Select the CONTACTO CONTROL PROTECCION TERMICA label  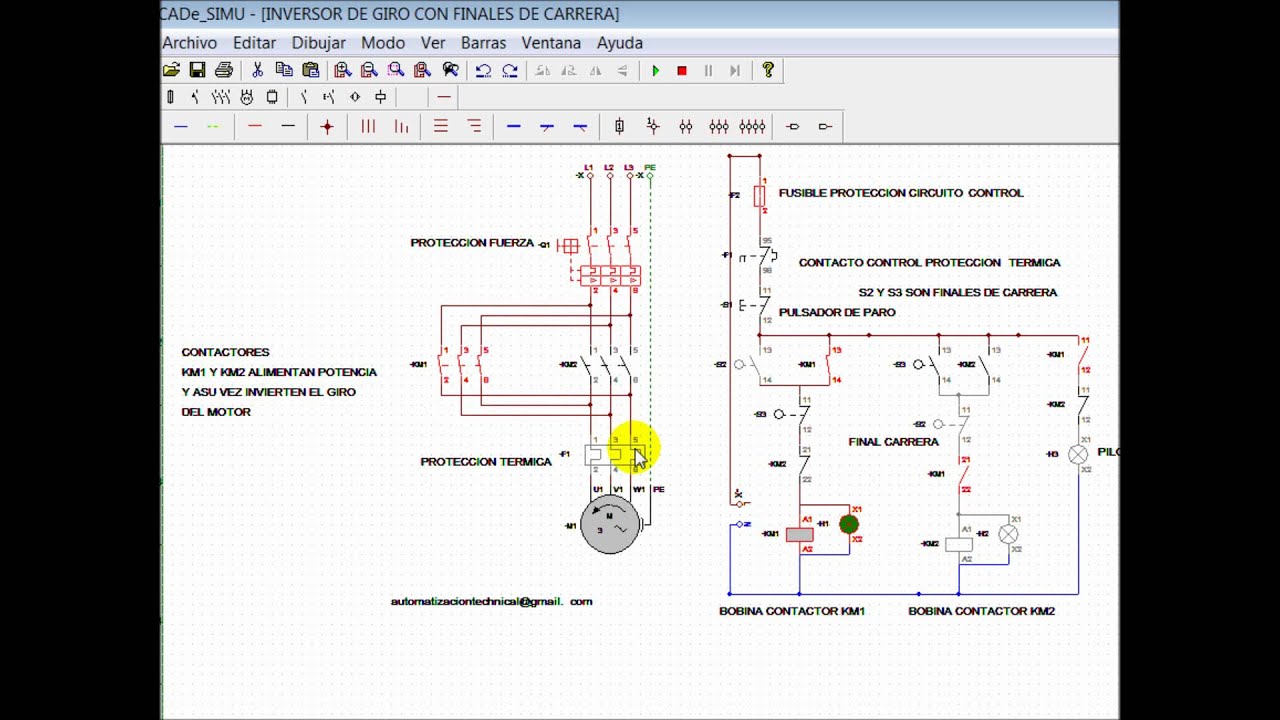point(930,263)
